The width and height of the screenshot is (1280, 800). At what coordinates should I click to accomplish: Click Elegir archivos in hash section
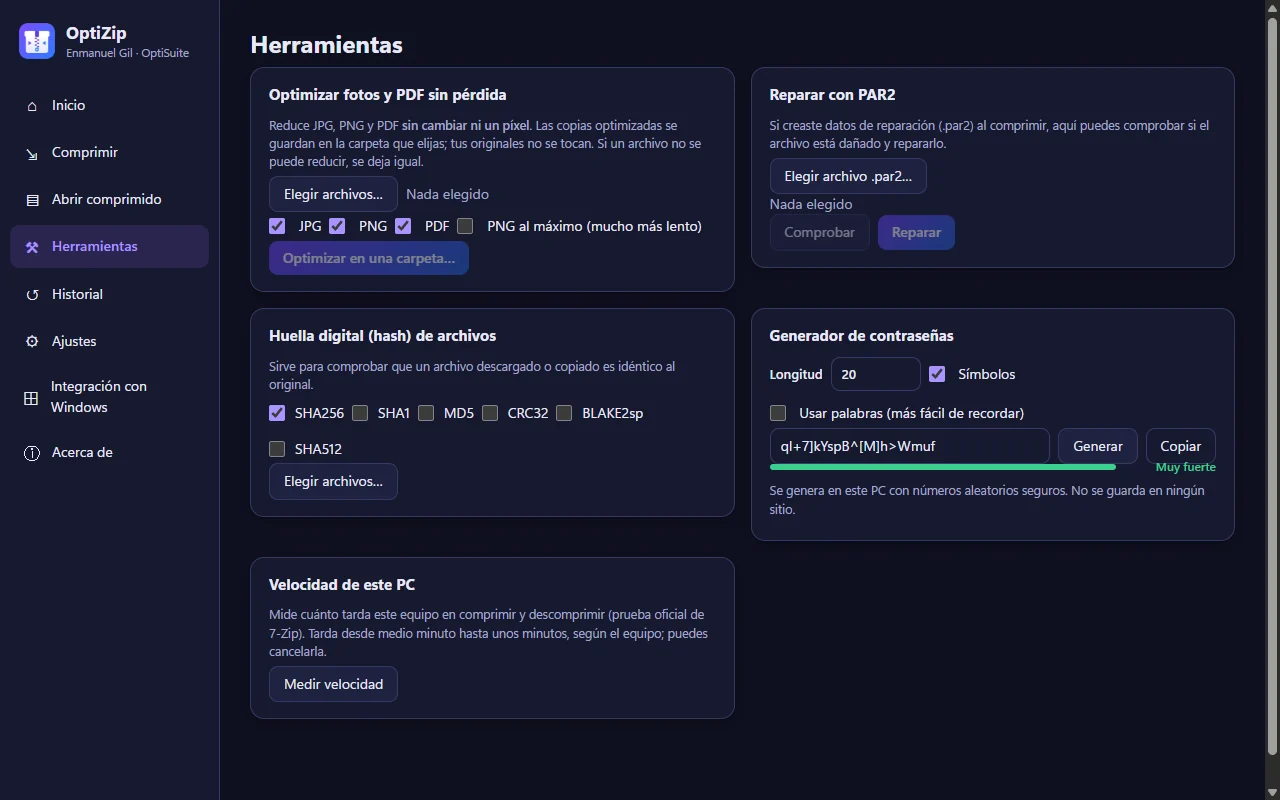point(333,481)
